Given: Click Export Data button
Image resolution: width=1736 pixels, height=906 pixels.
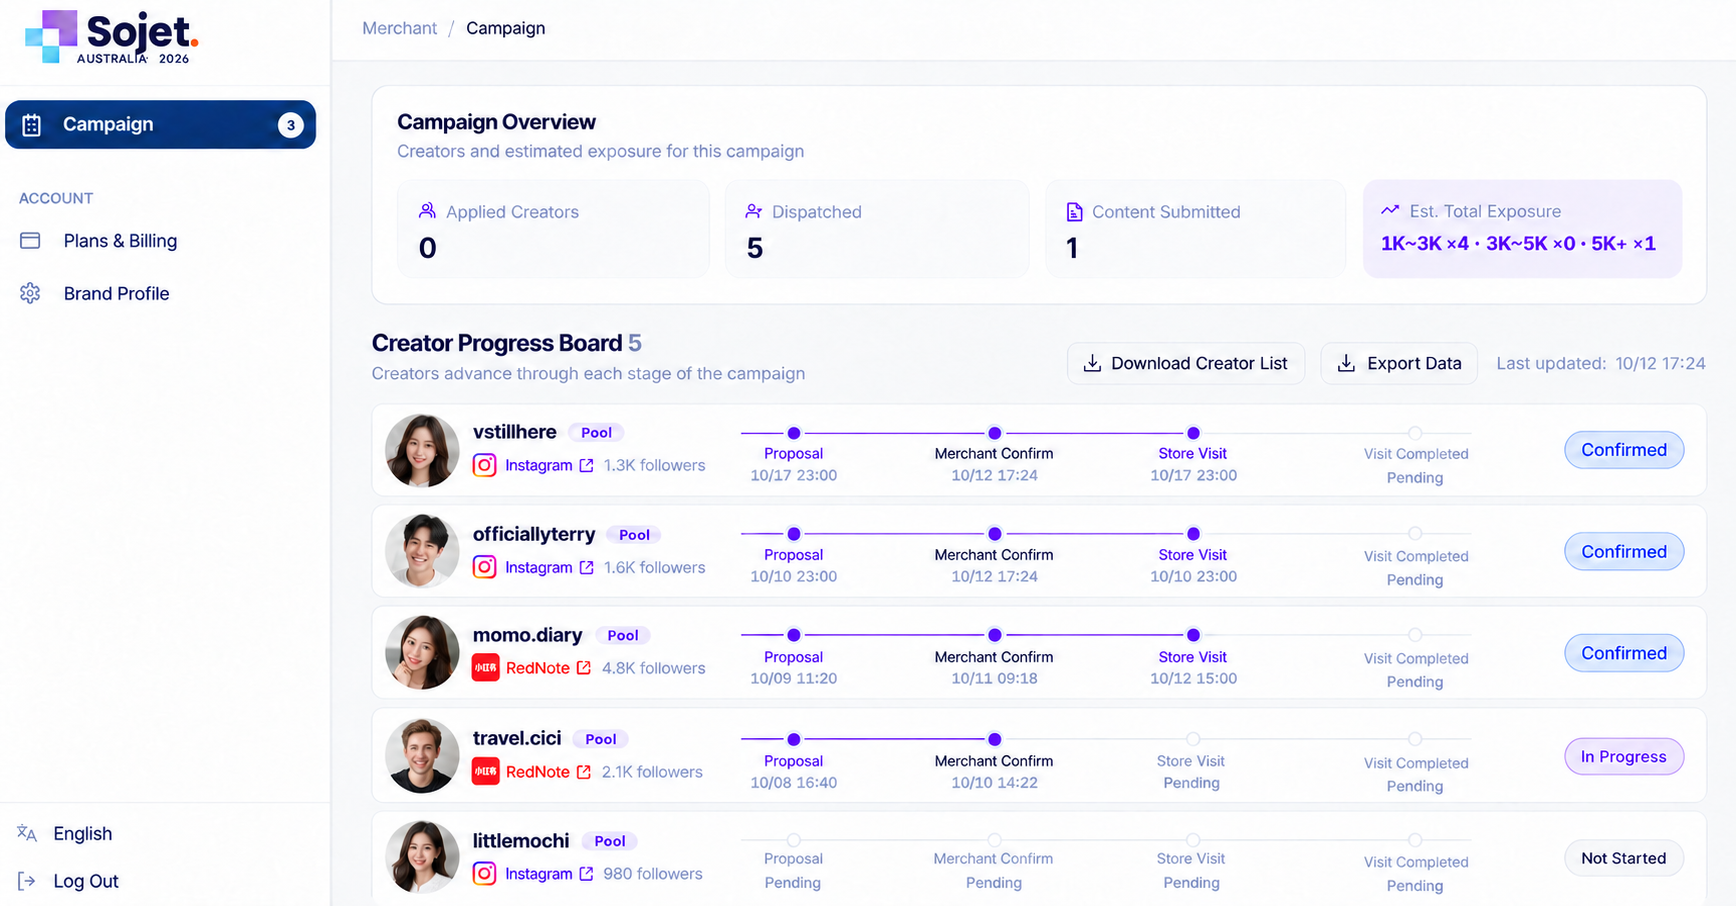Looking at the screenshot, I should click(1399, 363).
